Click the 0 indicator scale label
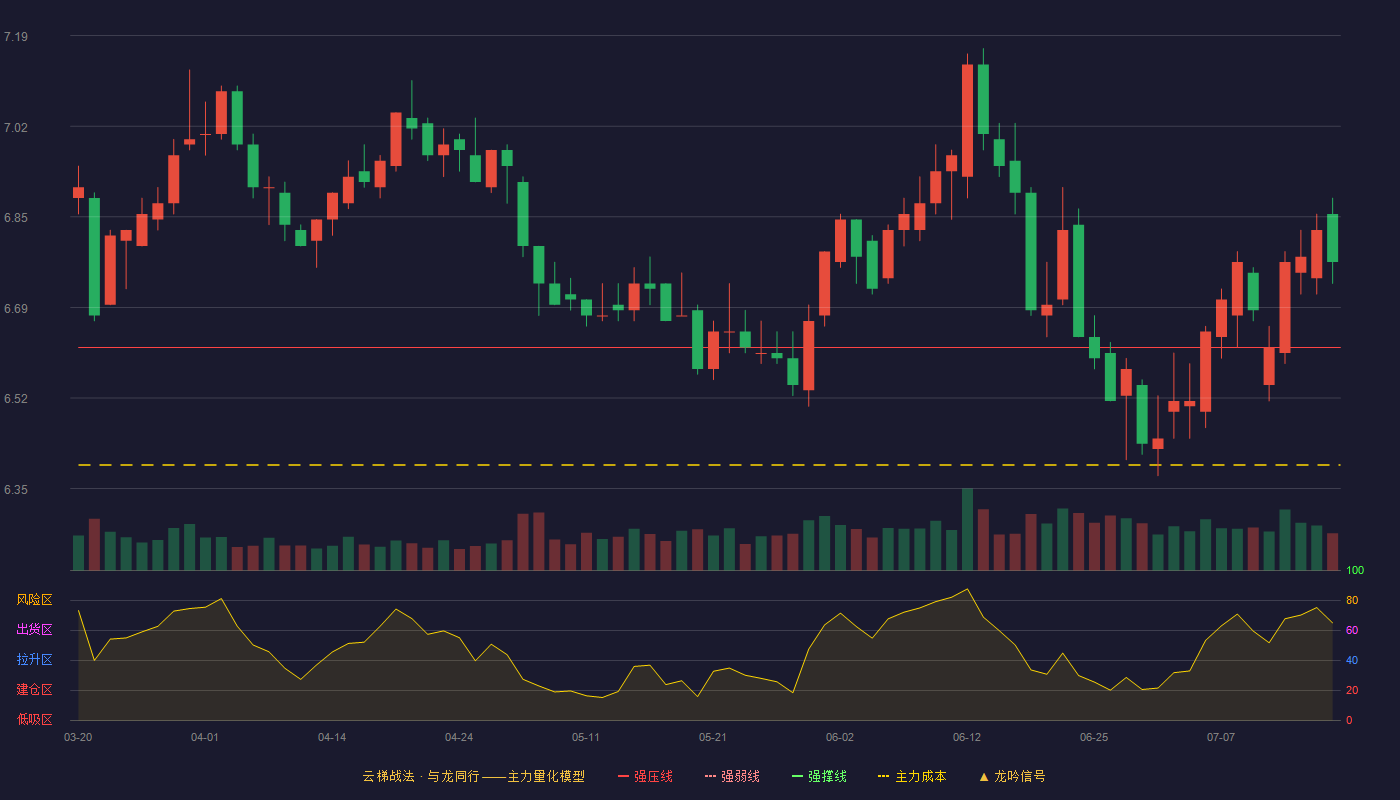 coord(1349,720)
